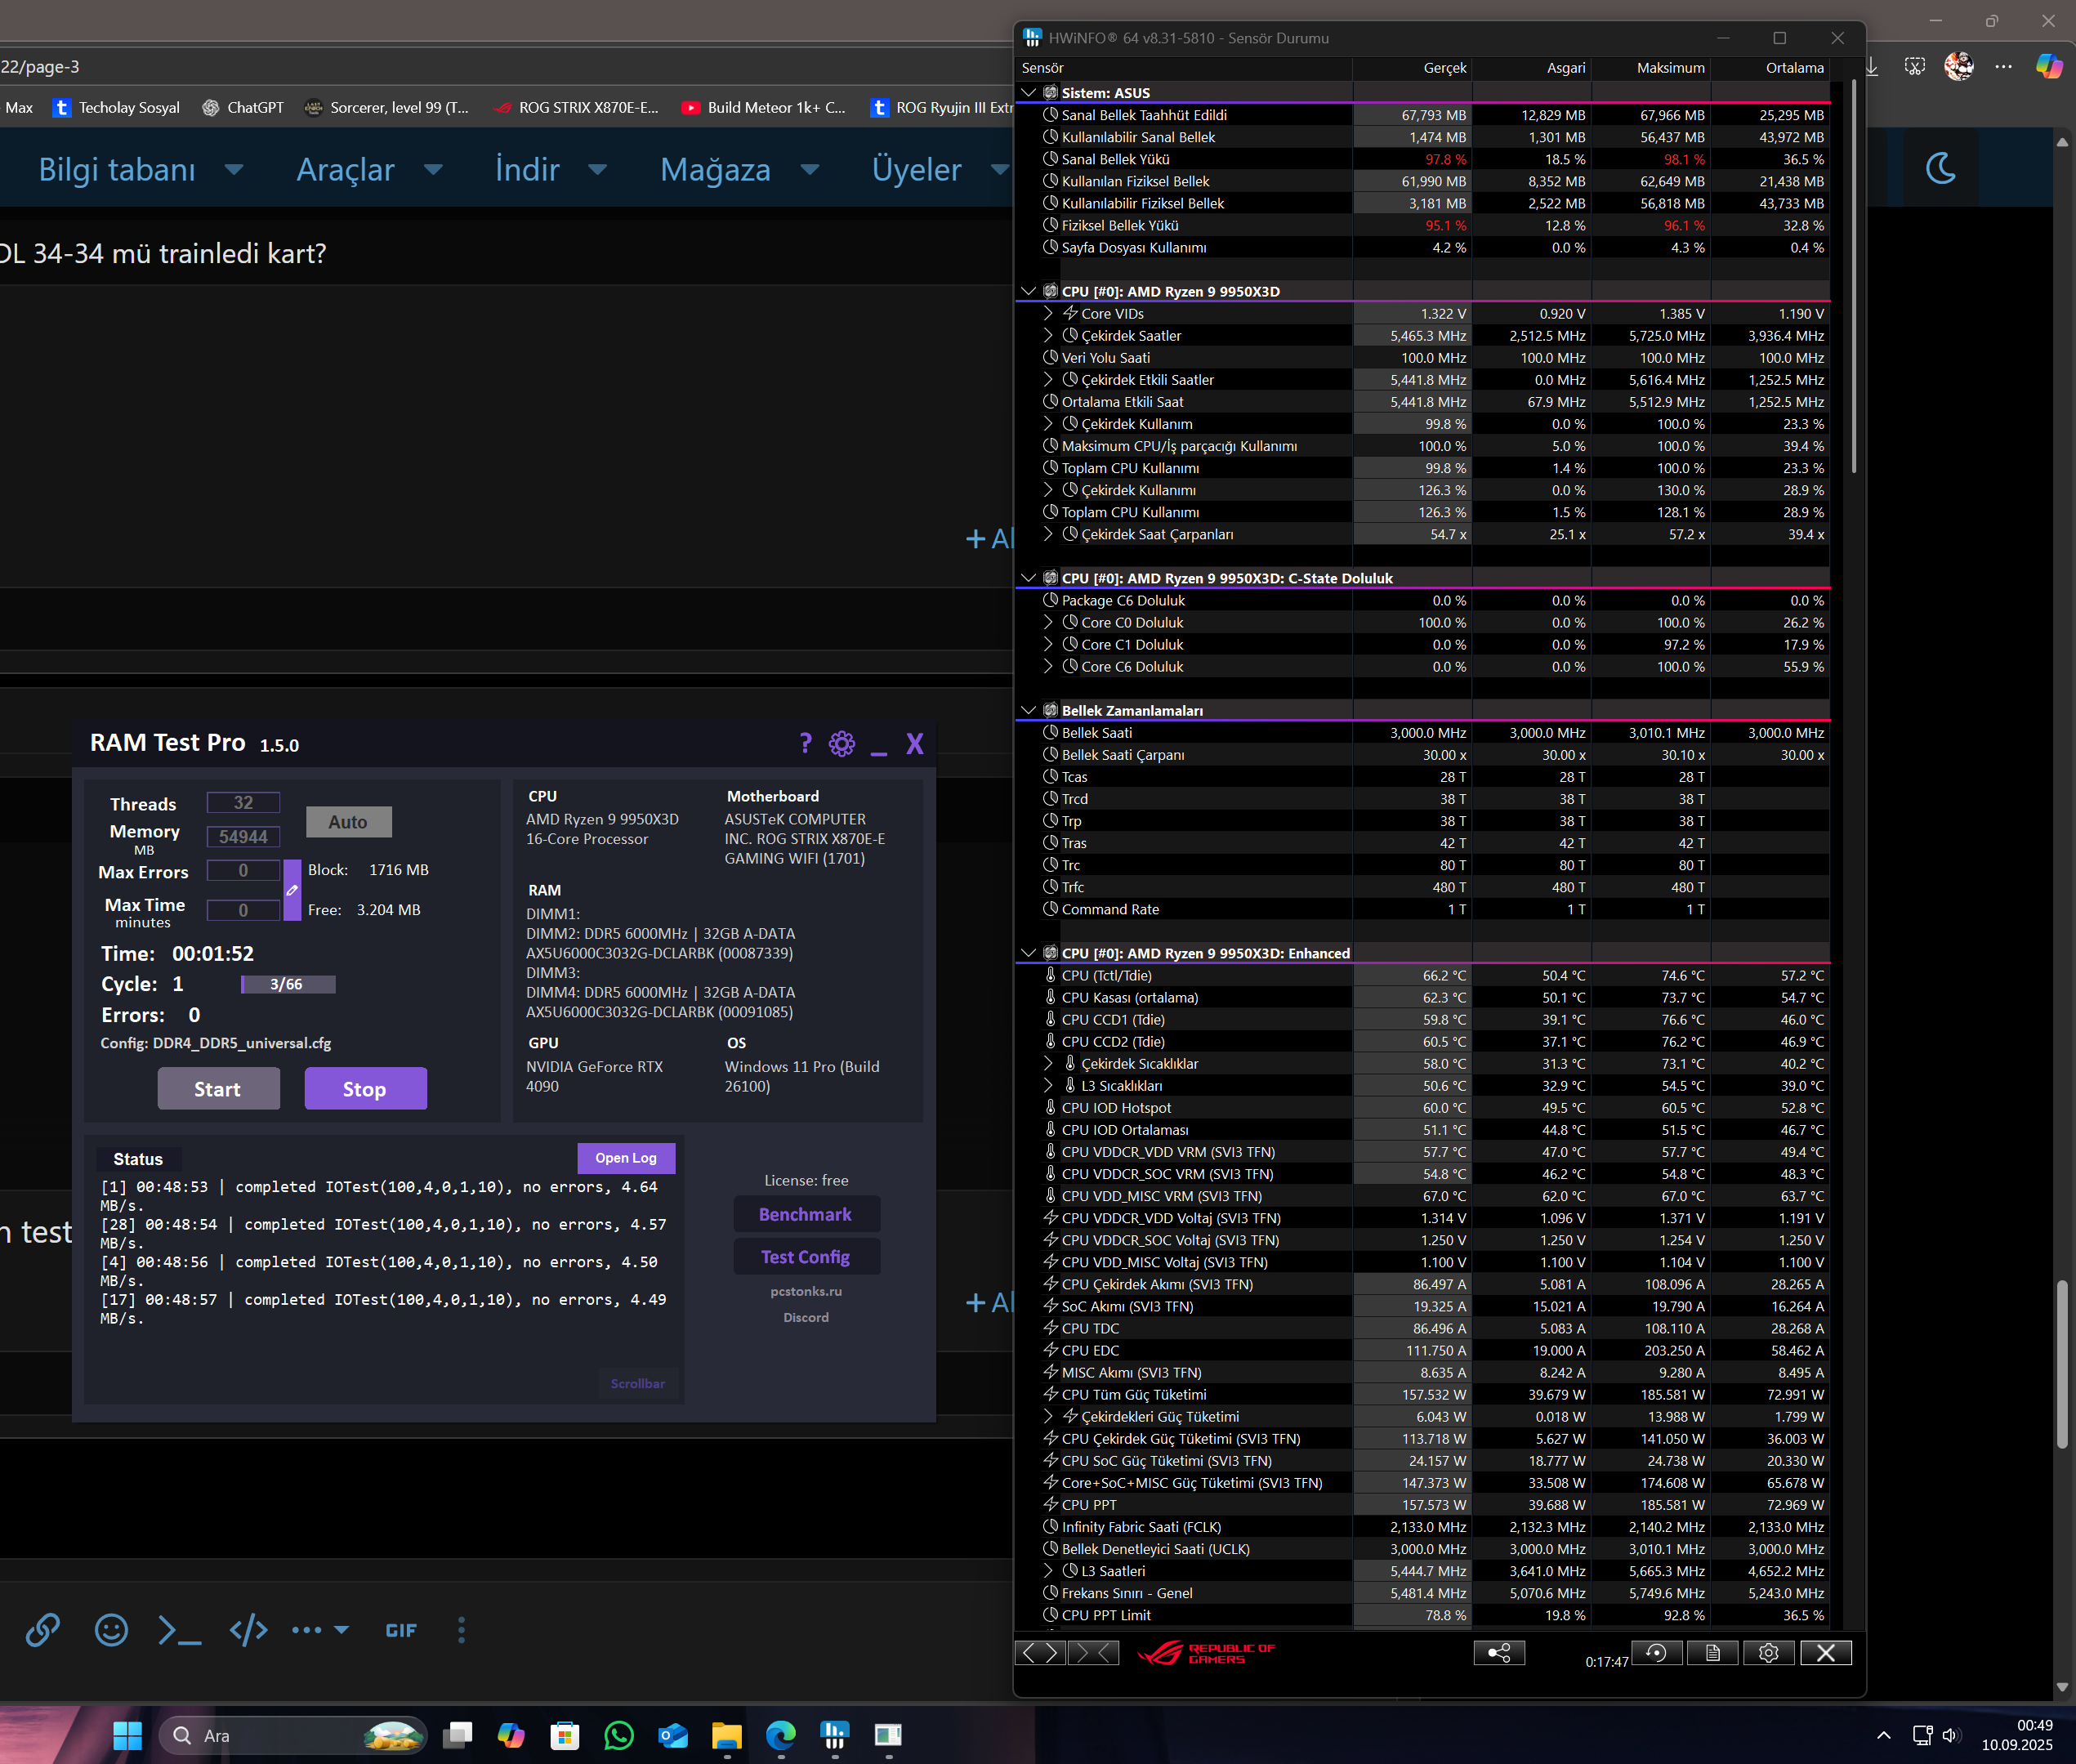The width and height of the screenshot is (2076, 1764).
Task: Open the Discord link in RAM Test Pro
Action: (806, 1317)
